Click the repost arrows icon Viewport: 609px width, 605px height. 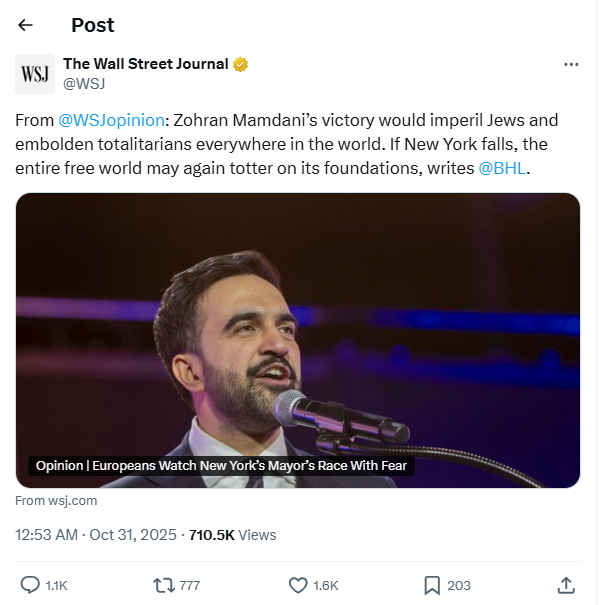[163, 585]
